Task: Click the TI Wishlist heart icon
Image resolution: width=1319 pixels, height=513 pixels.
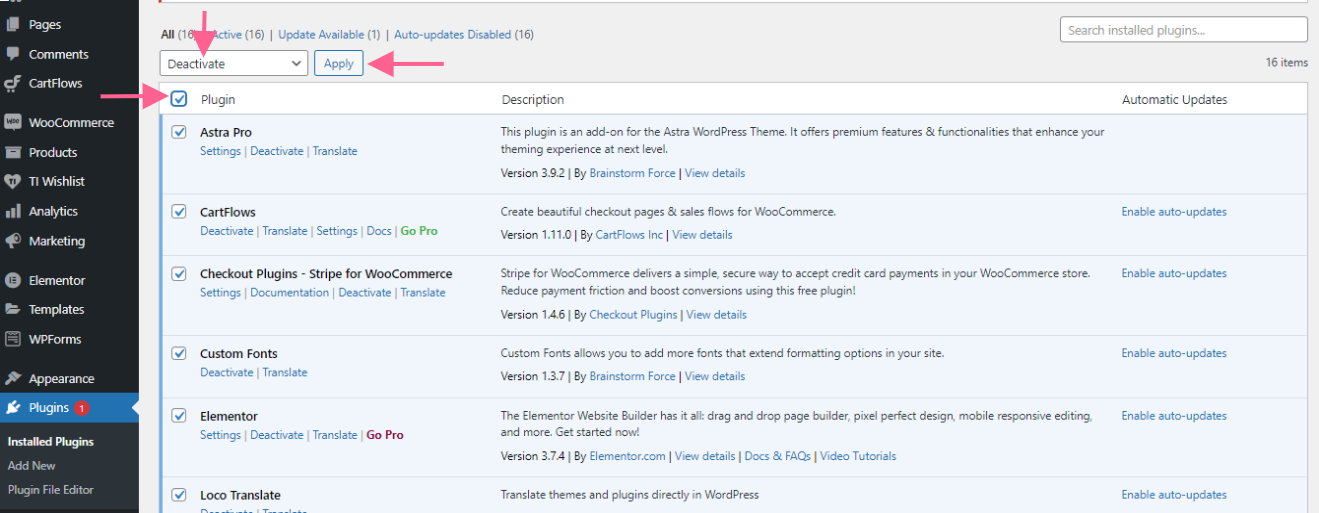Action: coord(12,181)
